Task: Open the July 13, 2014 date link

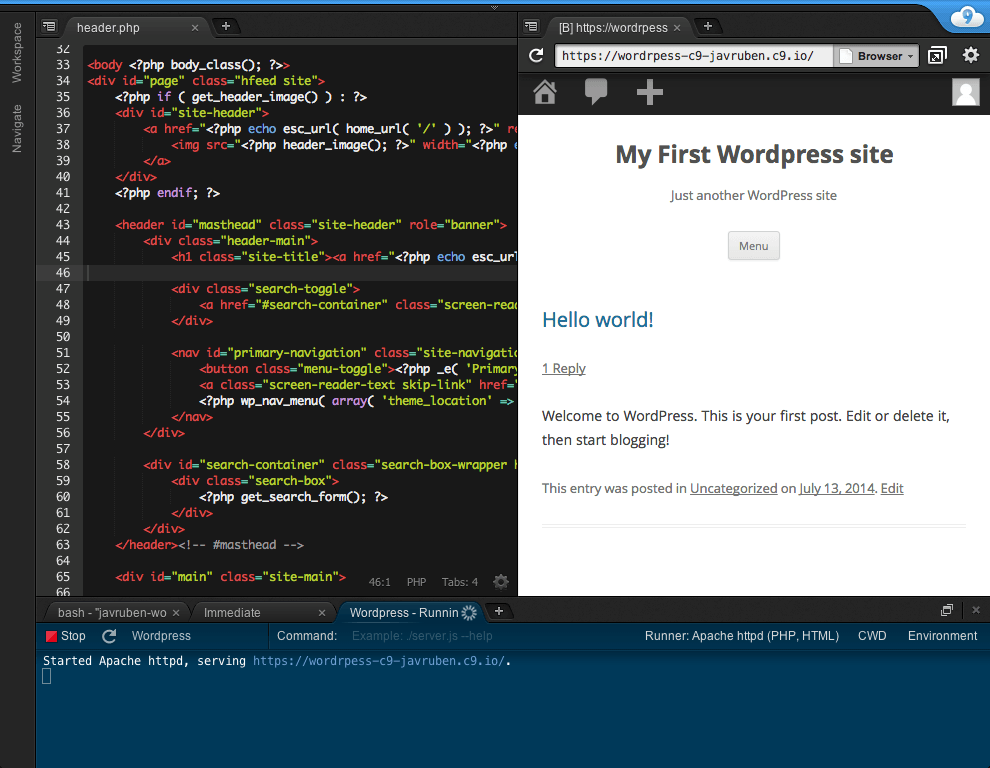Action: pos(837,488)
